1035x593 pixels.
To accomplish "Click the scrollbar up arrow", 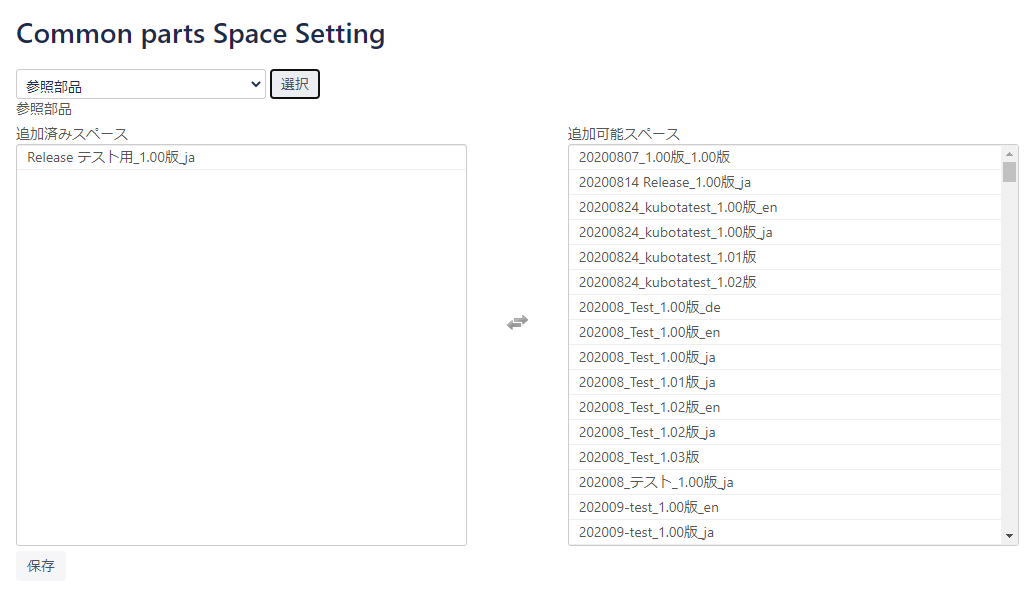I will click(1009, 154).
